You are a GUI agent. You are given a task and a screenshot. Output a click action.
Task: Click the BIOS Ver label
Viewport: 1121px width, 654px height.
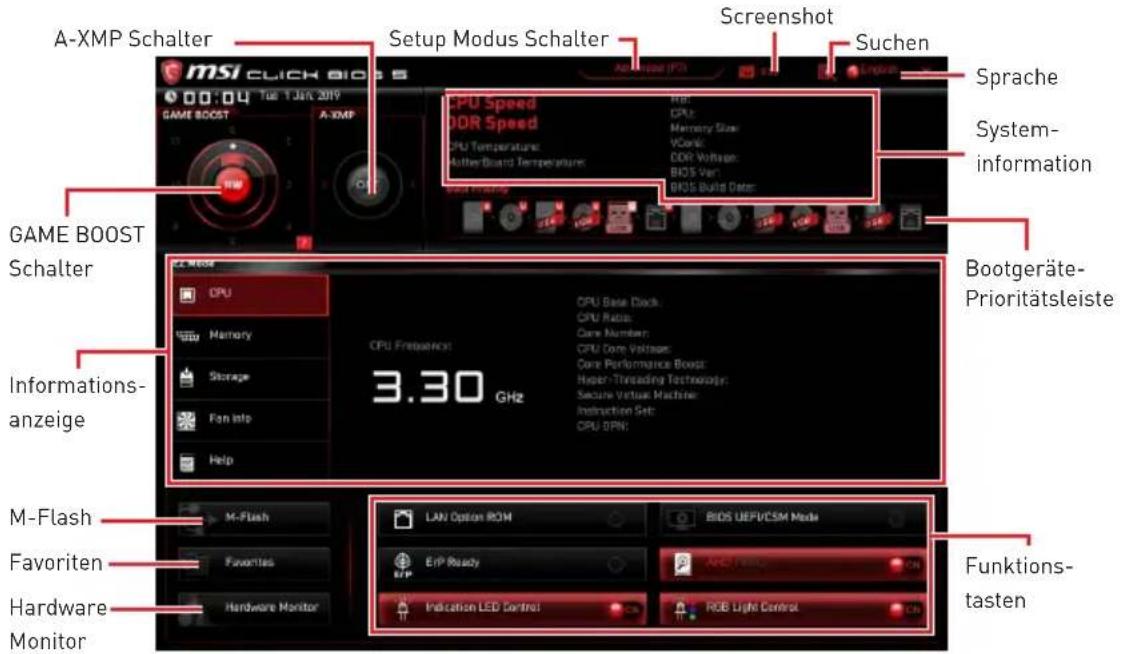(x=694, y=172)
